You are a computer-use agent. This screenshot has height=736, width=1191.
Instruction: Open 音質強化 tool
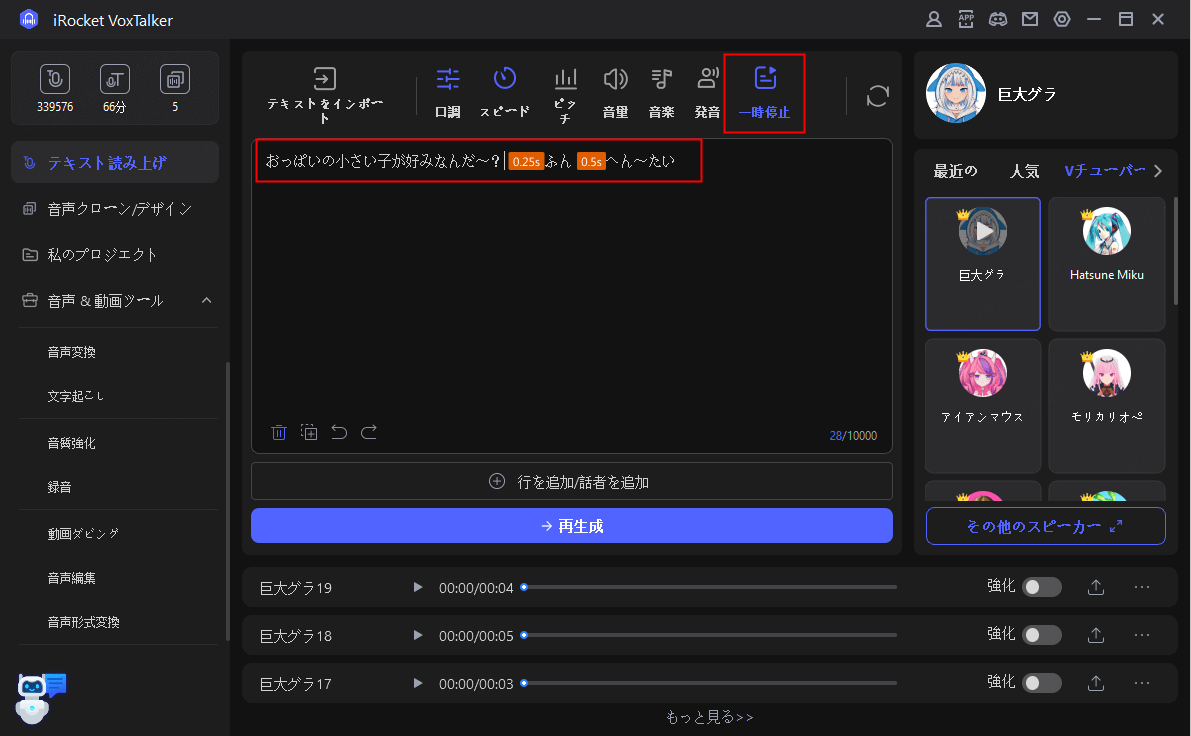tap(71, 444)
